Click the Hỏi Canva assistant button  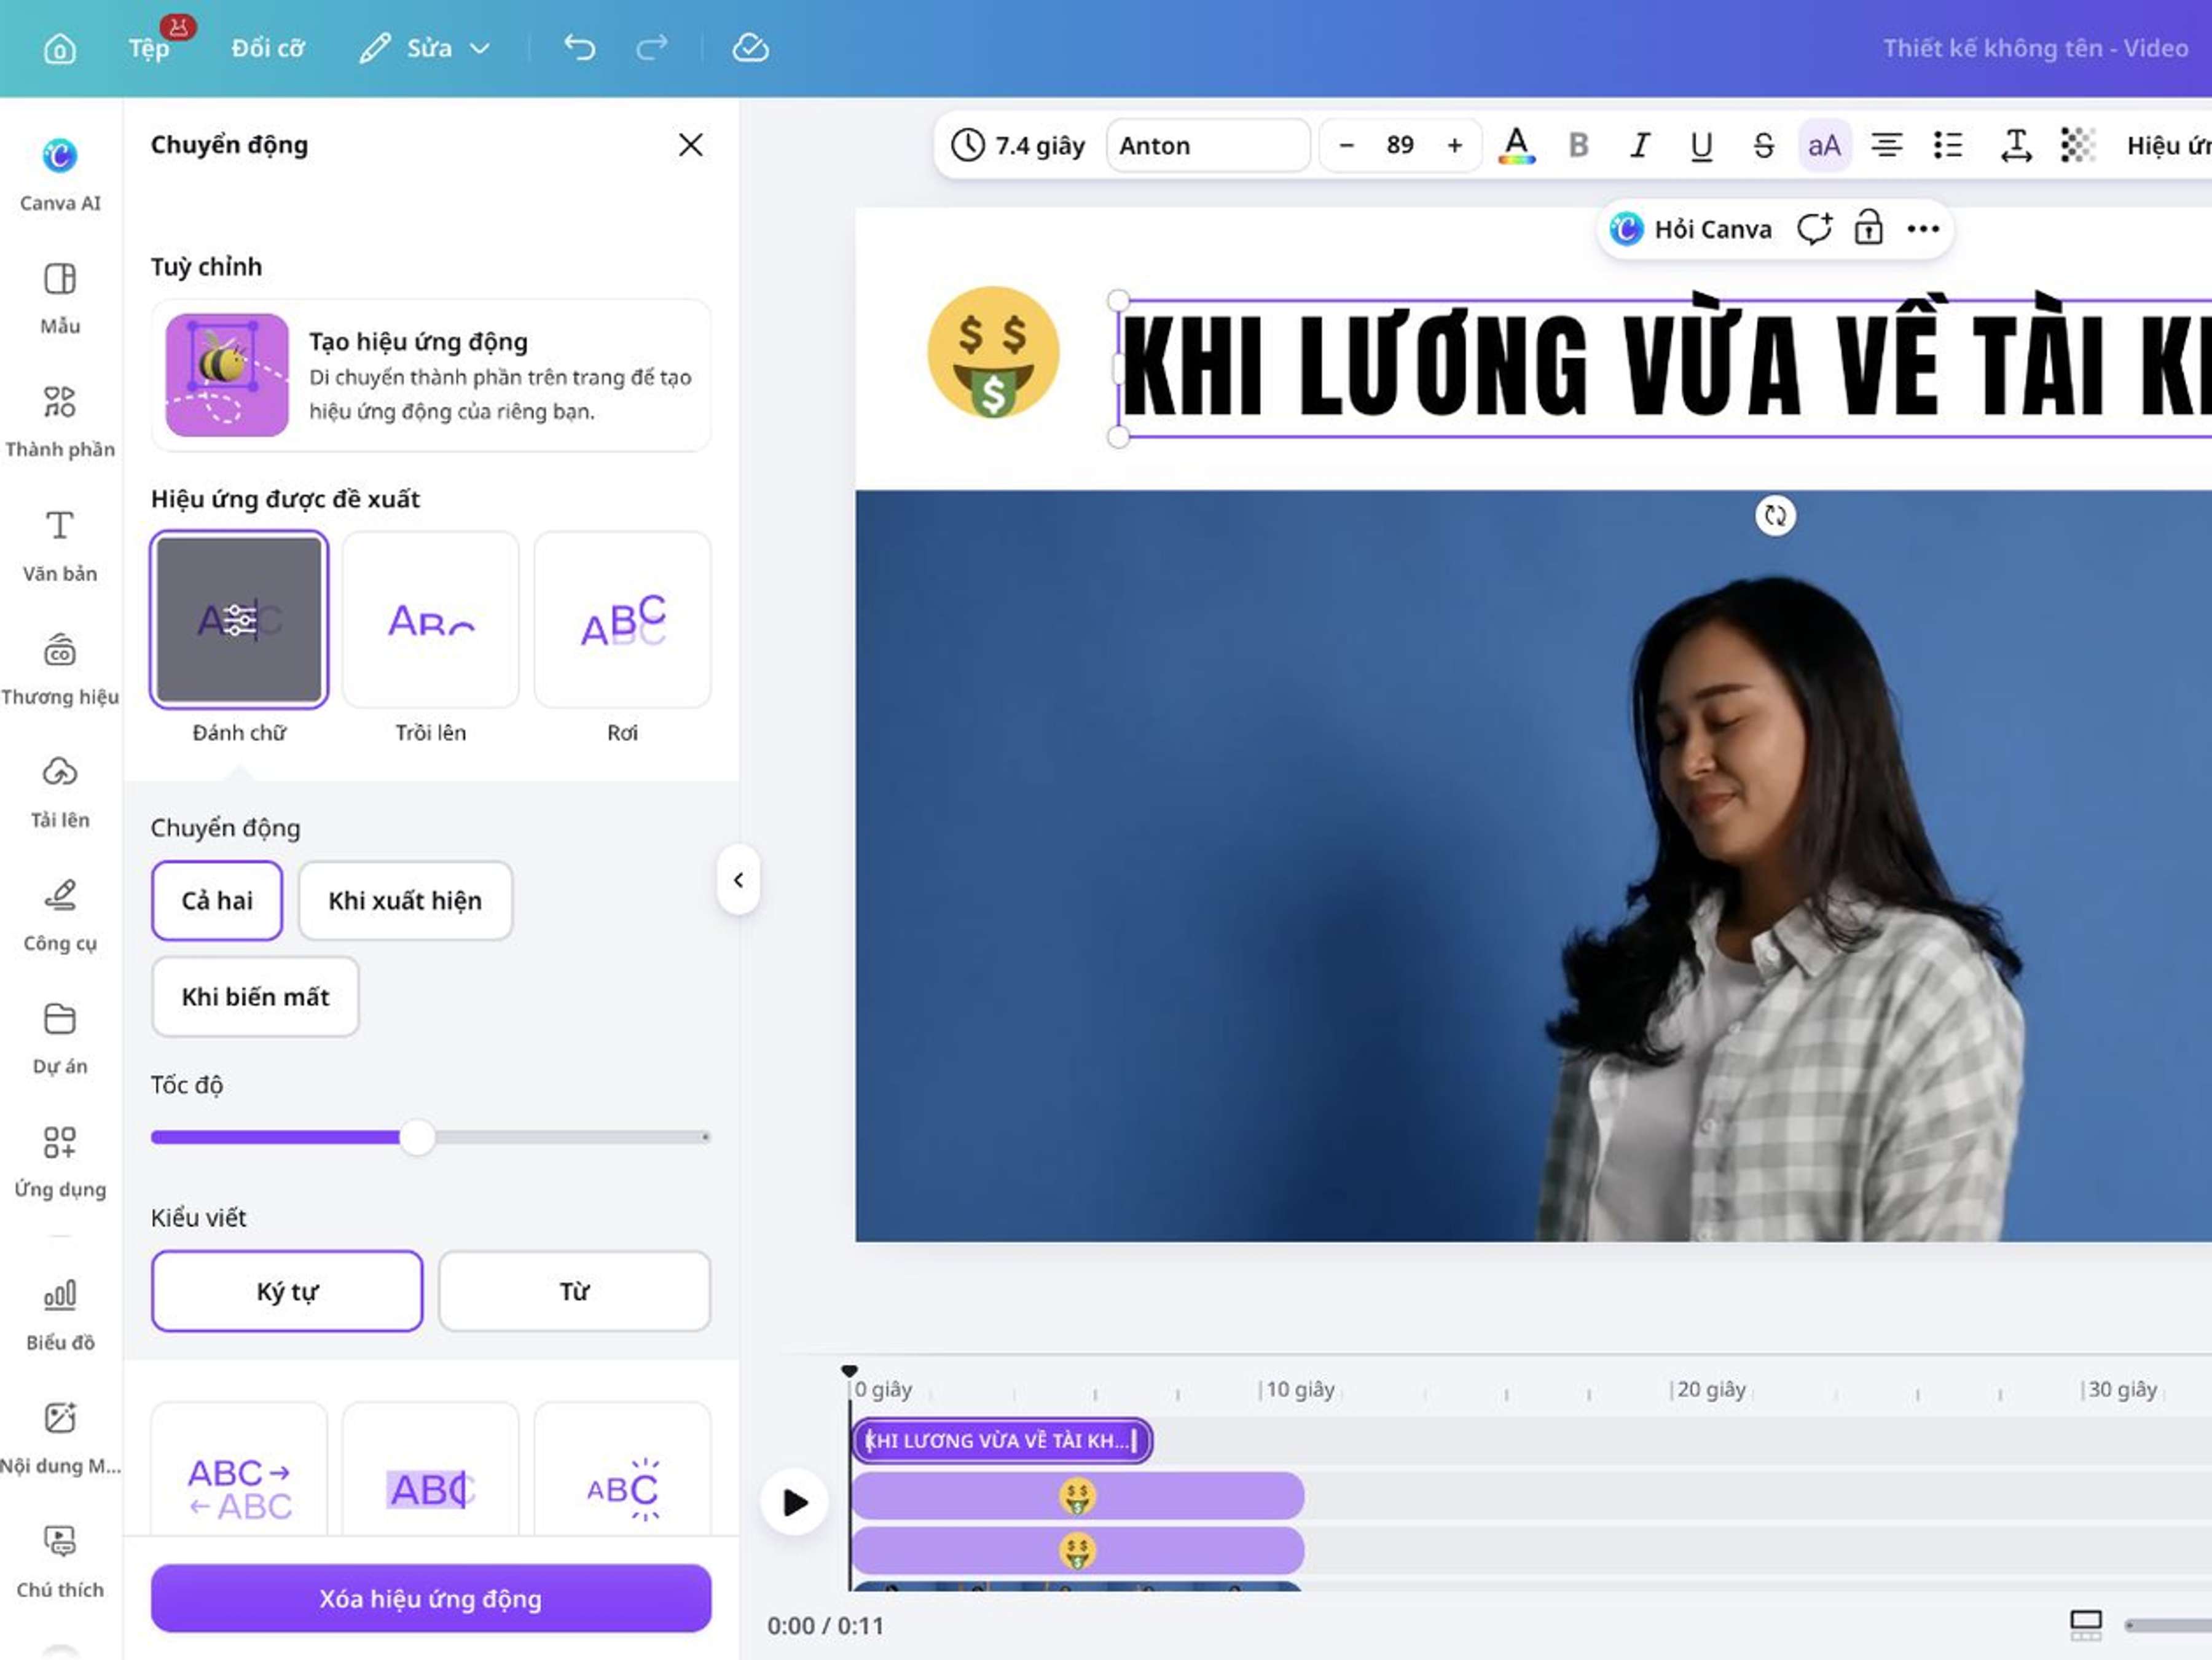pos(1690,229)
